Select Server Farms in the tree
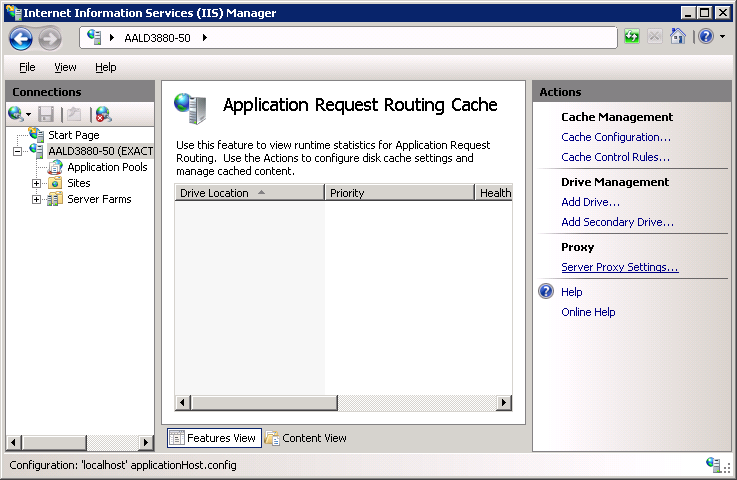The image size is (737, 480). (x=99, y=199)
